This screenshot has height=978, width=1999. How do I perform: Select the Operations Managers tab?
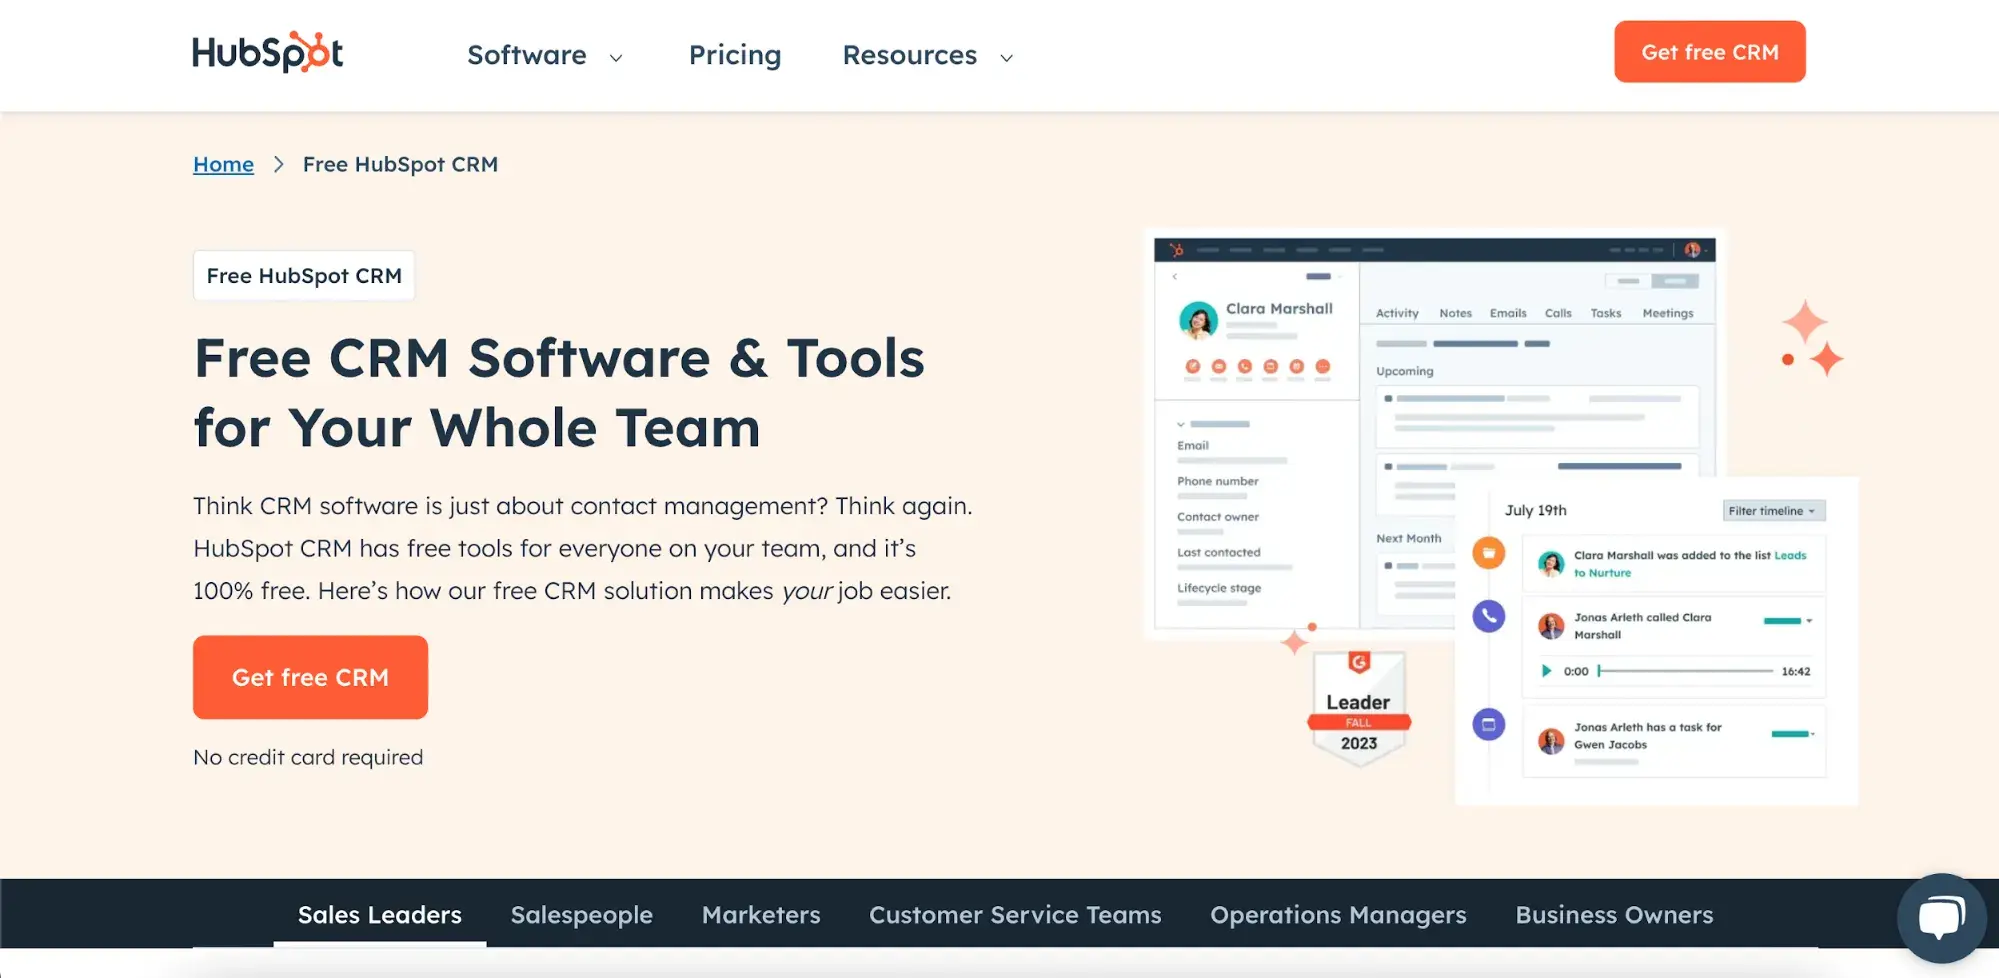pos(1337,915)
